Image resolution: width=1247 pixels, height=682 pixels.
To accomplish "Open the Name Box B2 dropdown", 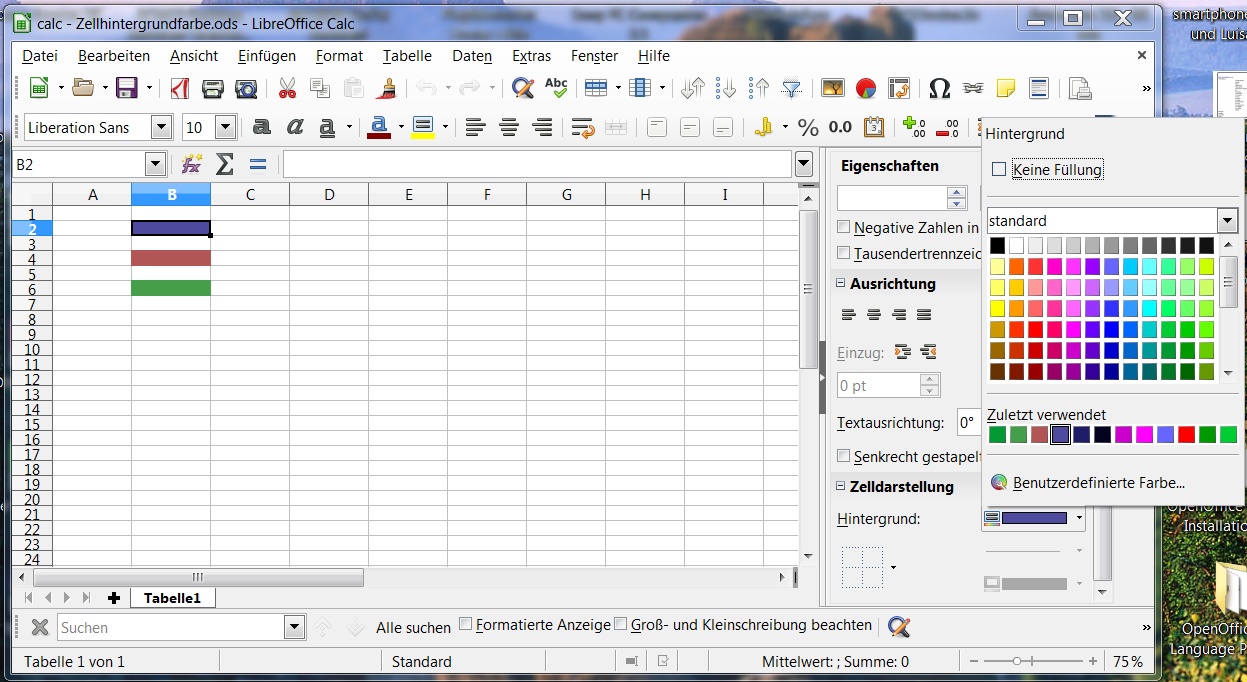I will pos(155,164).
